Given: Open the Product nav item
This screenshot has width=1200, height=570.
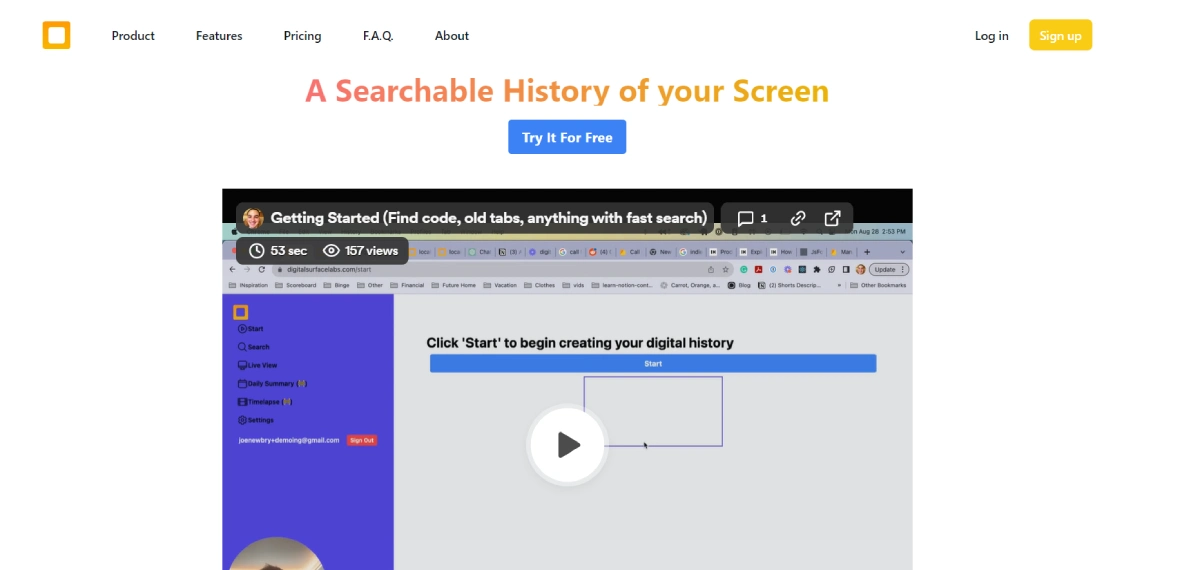Looking at the screenshot, I should (133, 36).
